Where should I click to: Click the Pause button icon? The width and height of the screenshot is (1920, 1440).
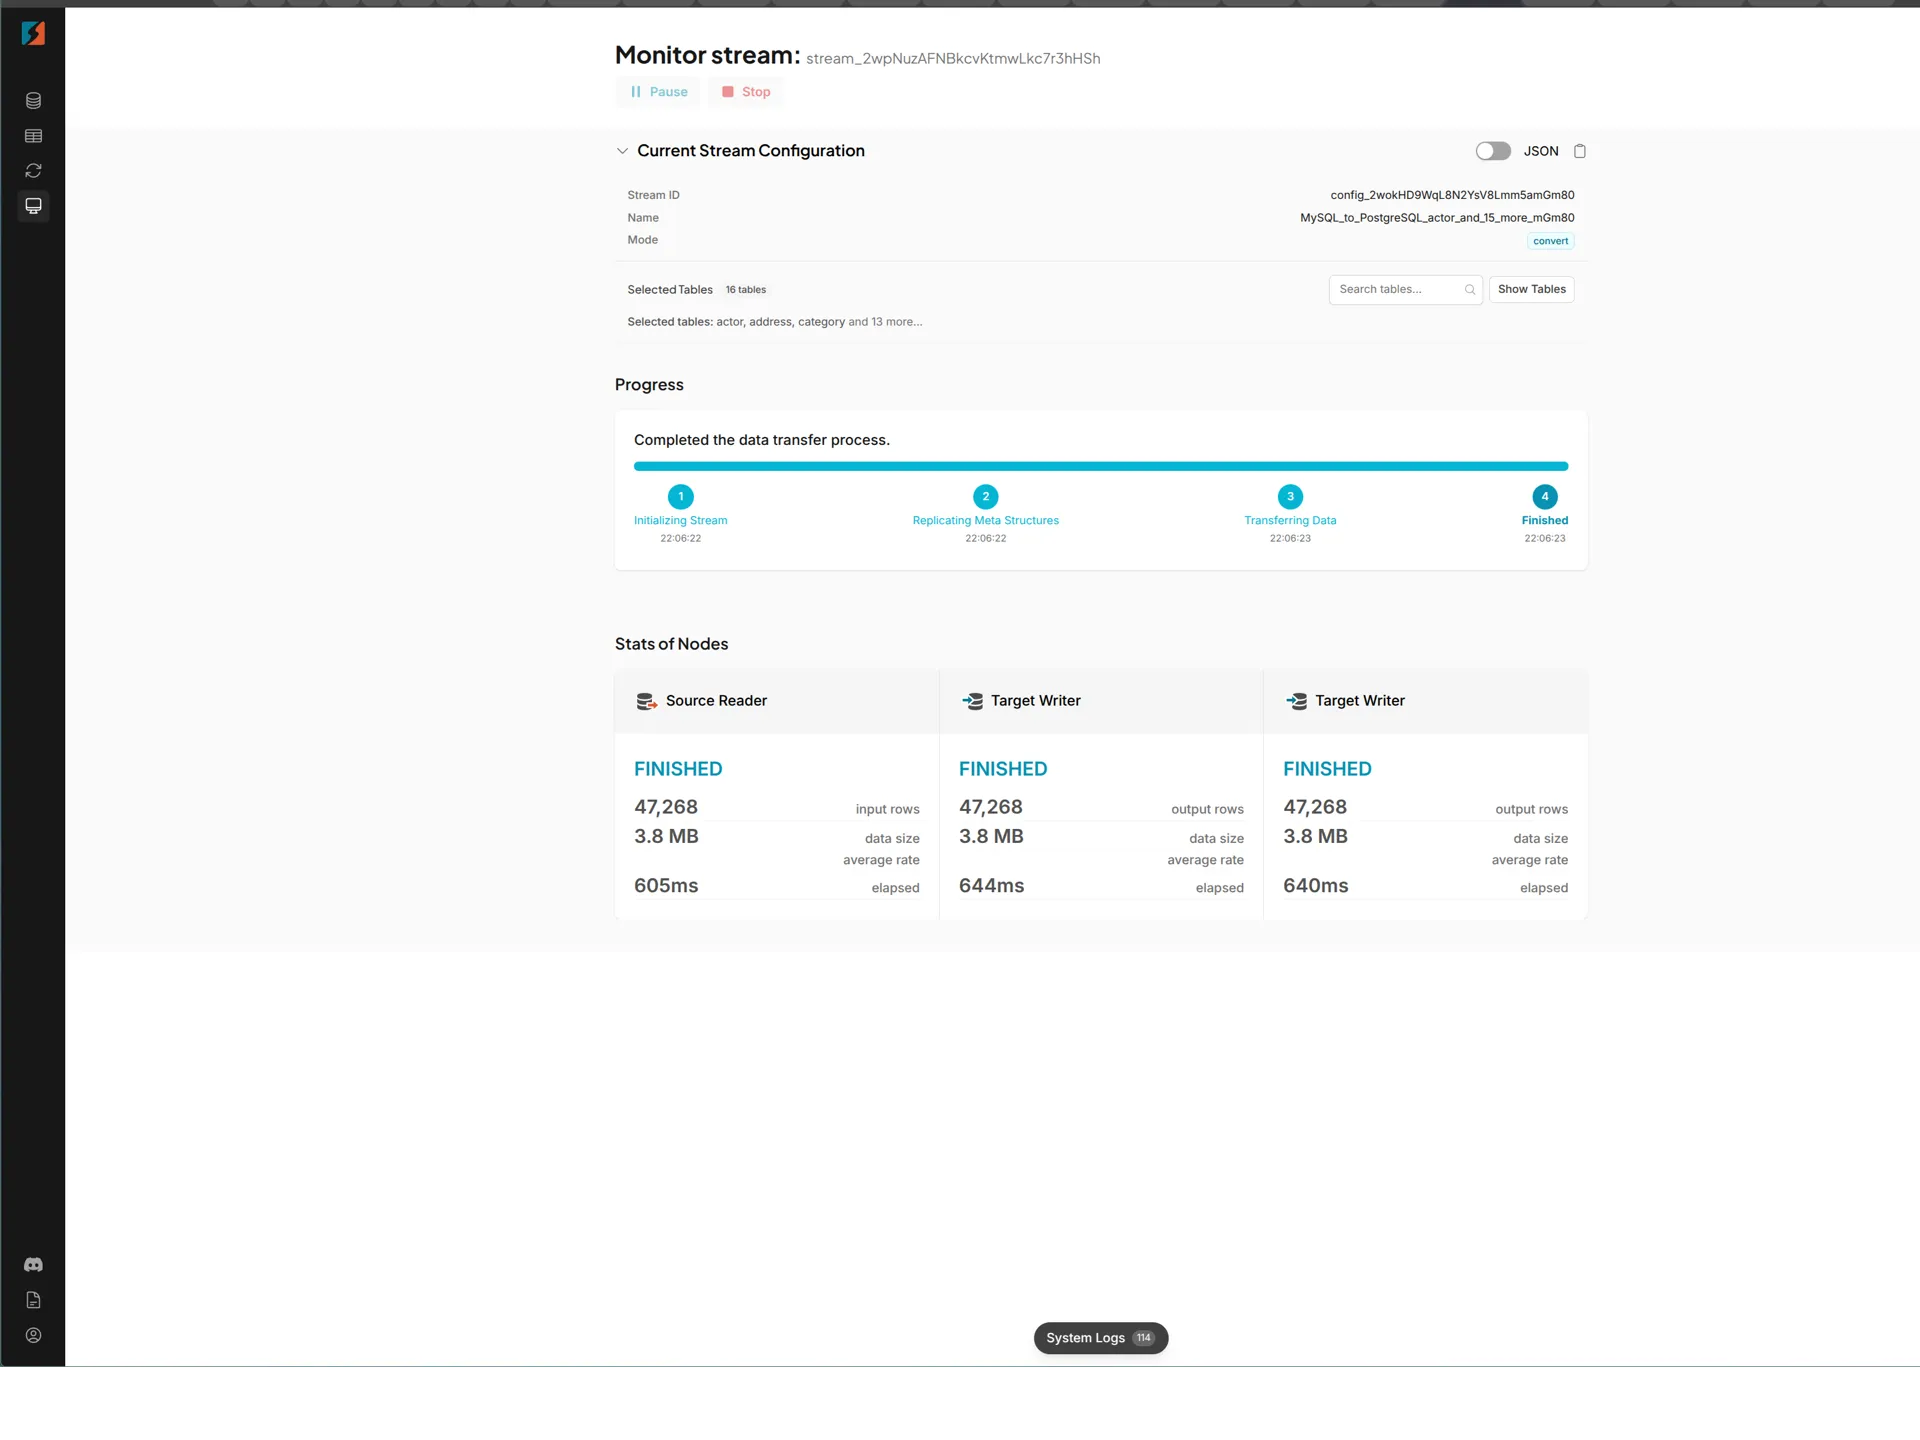pyautogui.click(x=636, y=91)
